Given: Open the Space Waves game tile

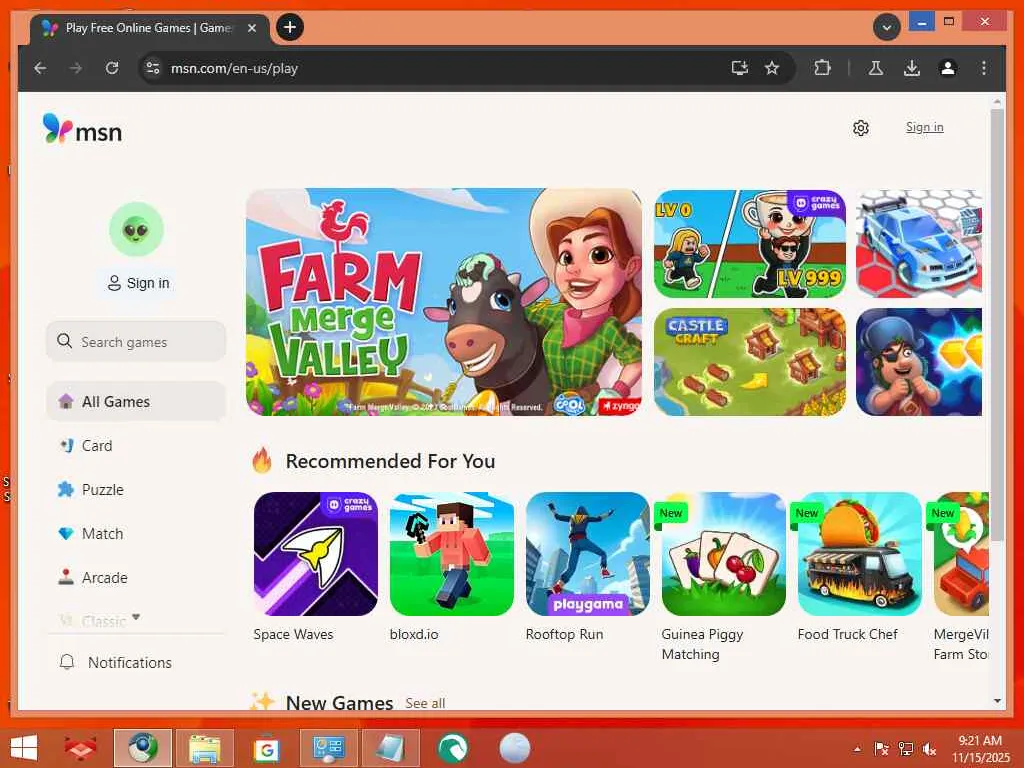Looking at the screenshot, I should pos(315,554).
